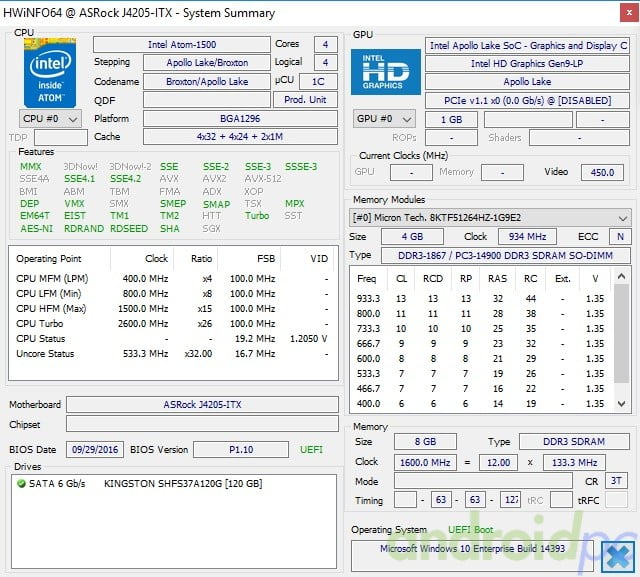Click the 133.3 MHz base clock field
This screenshot has width=640, height=577.
tap(574, 463)
